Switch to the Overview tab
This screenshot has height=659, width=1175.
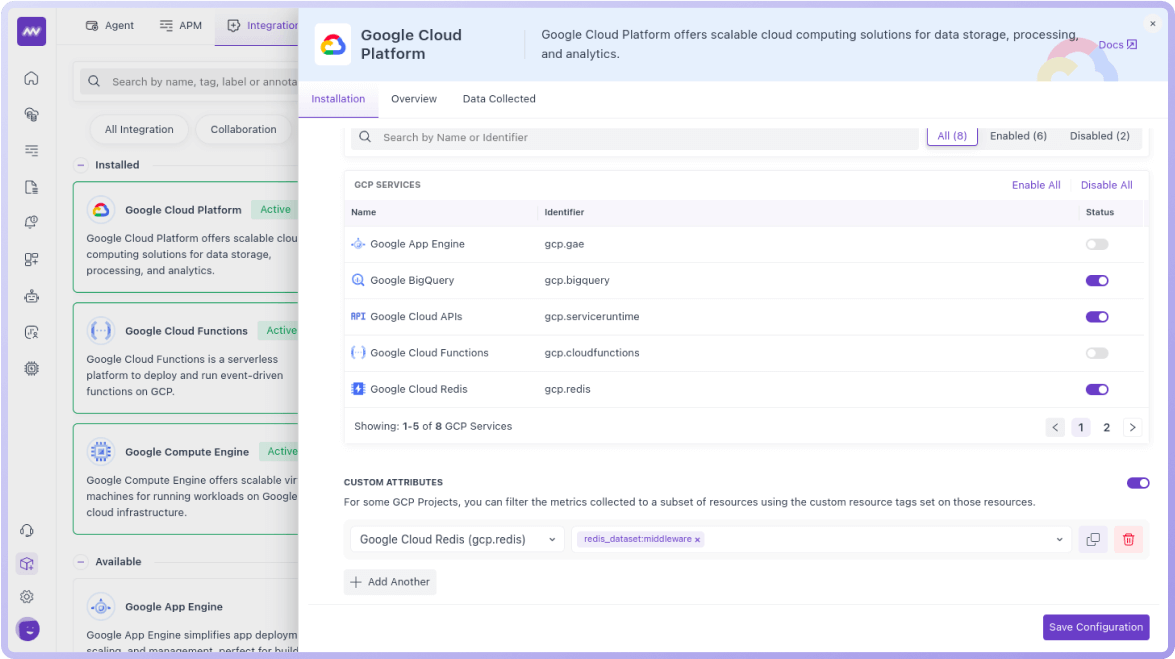click(x=414, y=99)
